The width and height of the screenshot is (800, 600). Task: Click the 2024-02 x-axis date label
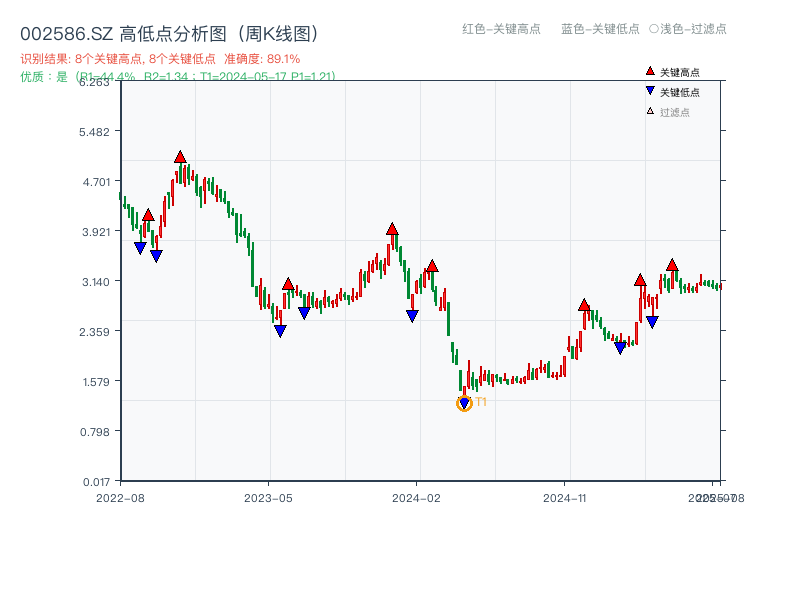[417, 497]
